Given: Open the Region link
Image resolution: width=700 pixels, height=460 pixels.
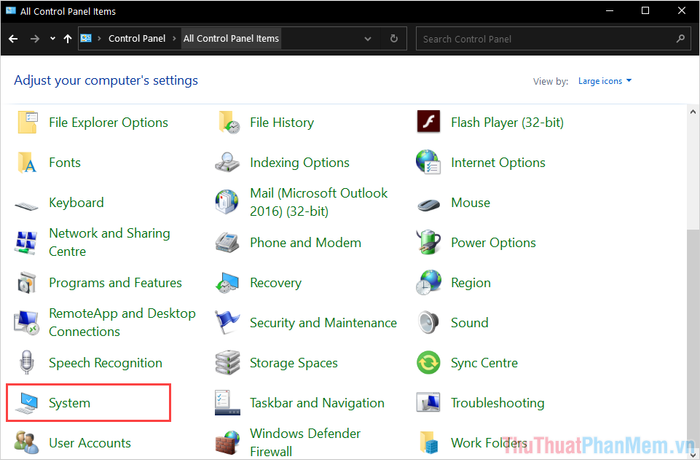Looking at the screenshot, I should [x=471, y=283].
